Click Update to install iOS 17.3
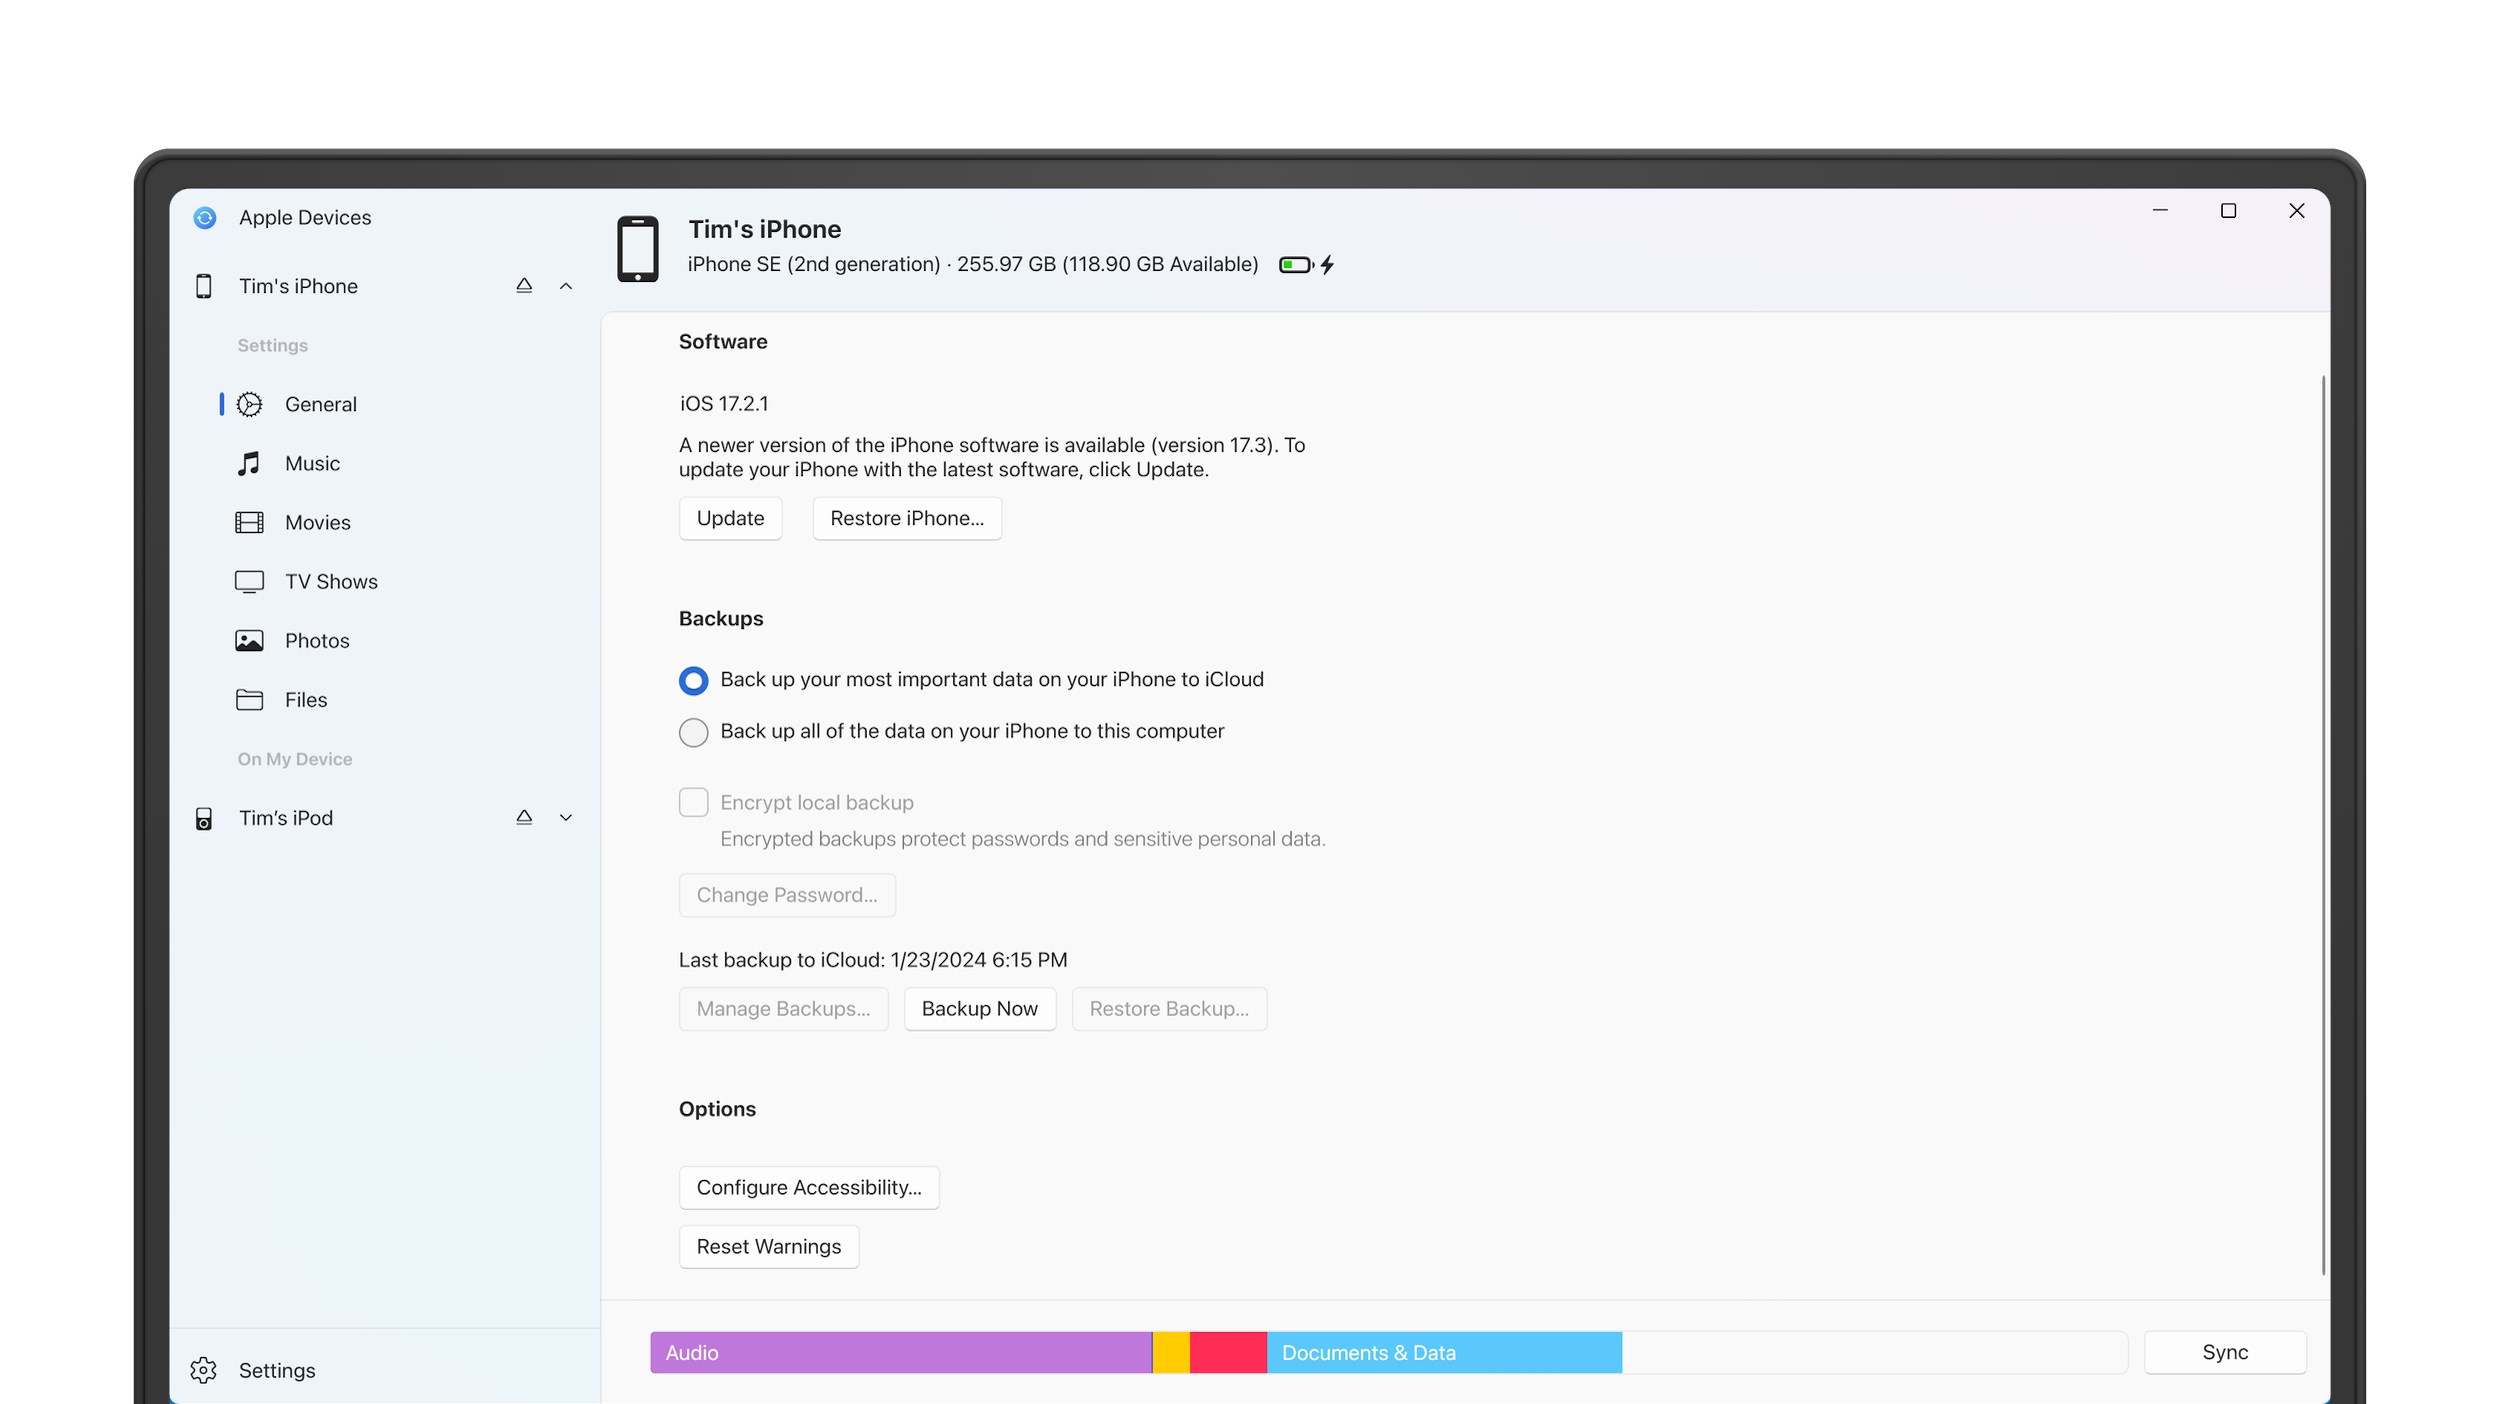 point(730,518)
